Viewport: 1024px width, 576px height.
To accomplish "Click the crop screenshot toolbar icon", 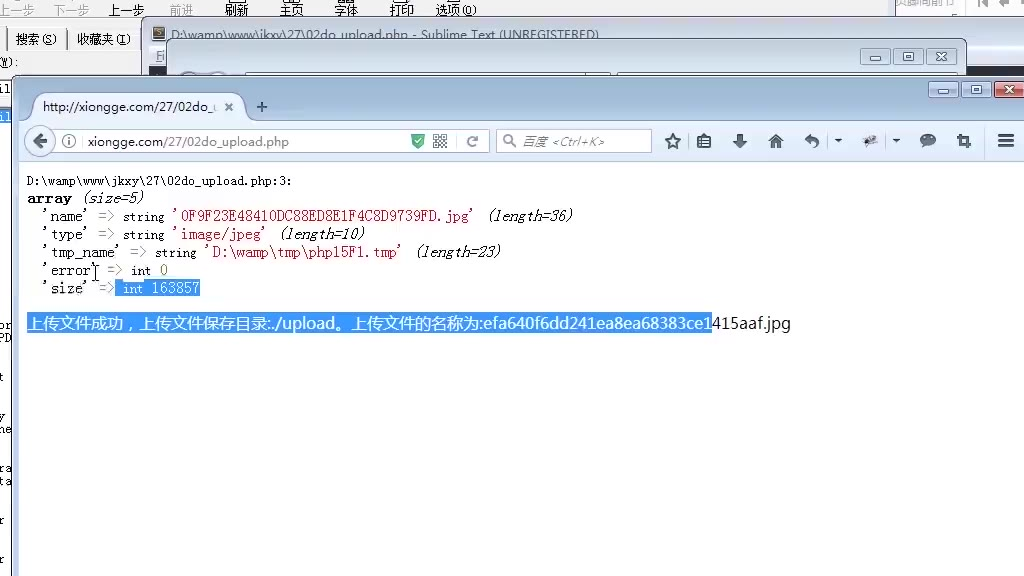I will [963, 141].
